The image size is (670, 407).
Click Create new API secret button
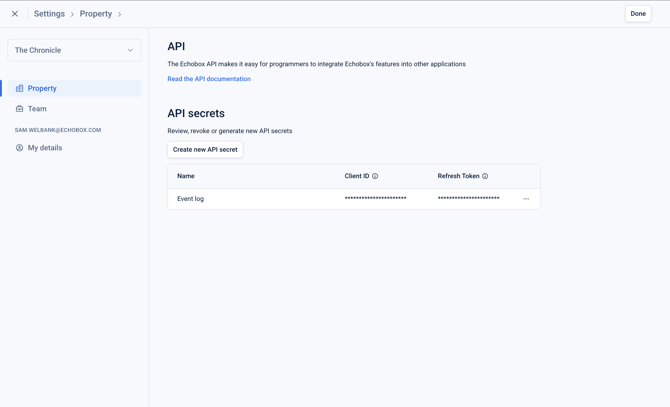pos(205,149)
